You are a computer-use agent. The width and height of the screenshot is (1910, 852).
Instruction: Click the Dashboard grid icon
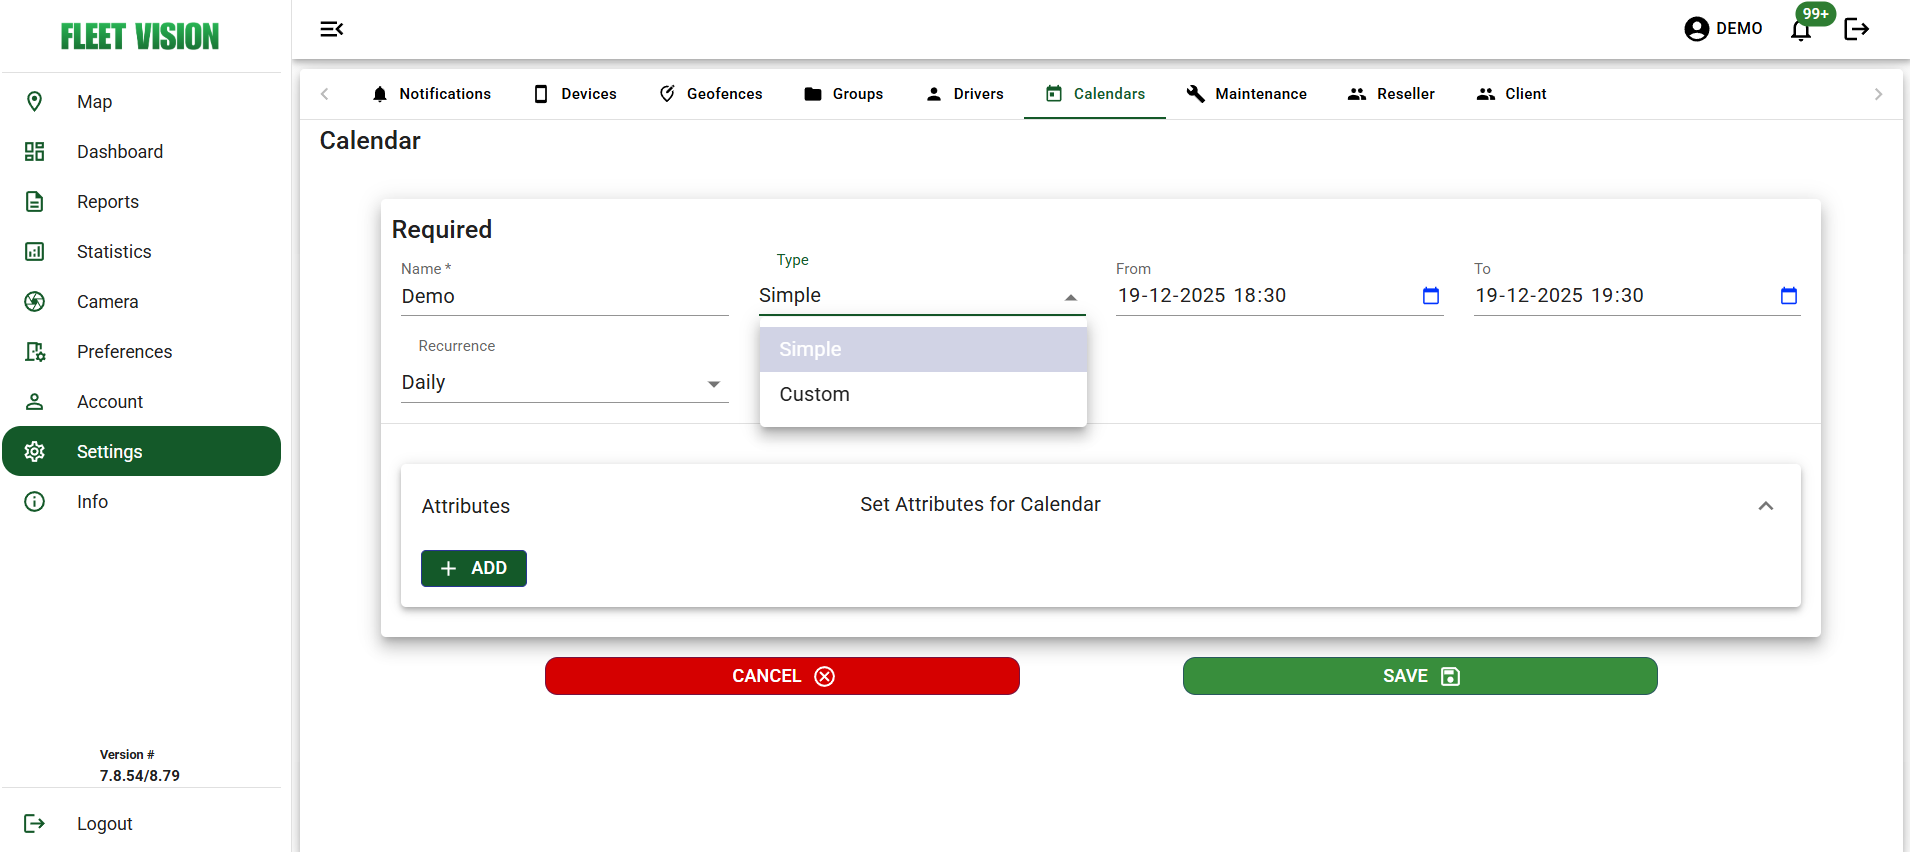(34, 151)
